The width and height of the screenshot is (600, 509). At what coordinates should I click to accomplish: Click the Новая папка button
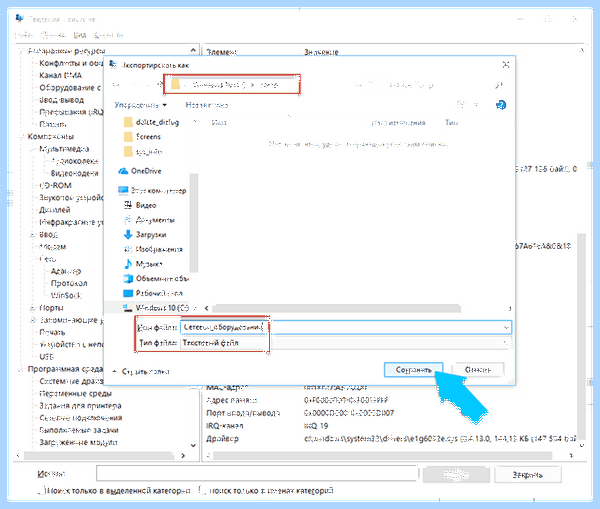pyautogui.click(x=207, y=105)
